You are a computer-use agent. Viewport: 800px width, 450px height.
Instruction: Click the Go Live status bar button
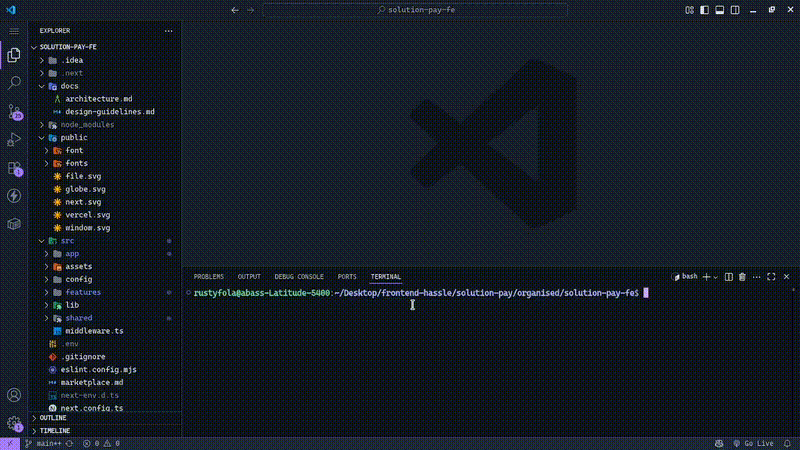(x=753, y=443)
